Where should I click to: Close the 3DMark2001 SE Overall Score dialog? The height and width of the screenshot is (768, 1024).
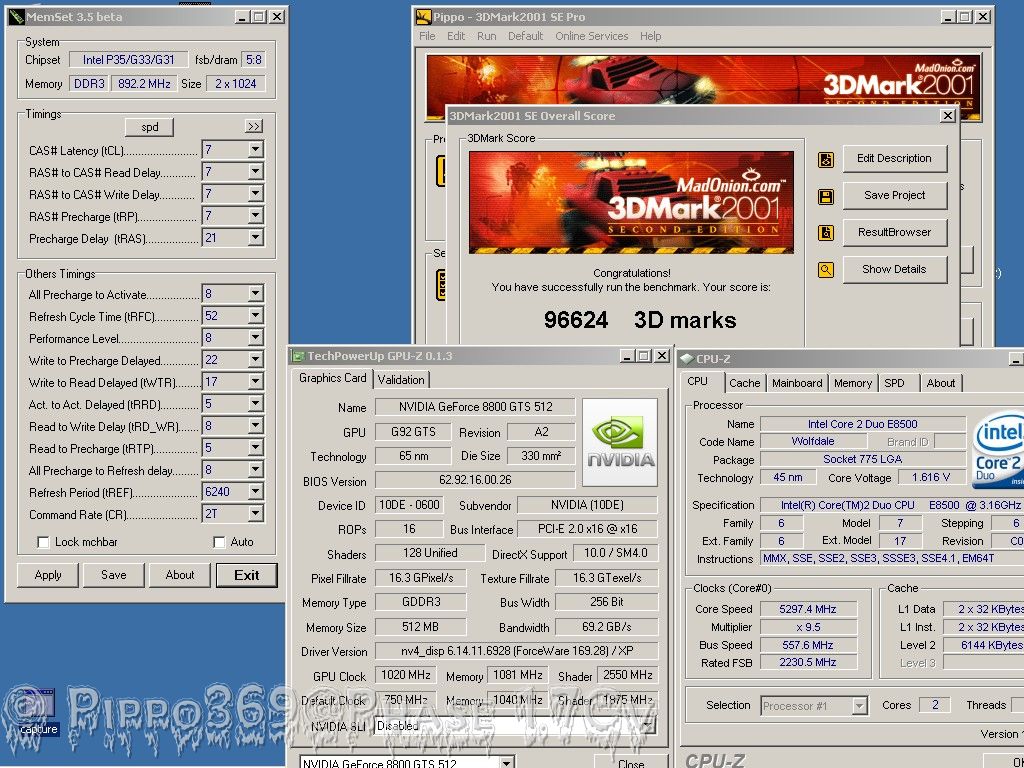tap(947, 116)
